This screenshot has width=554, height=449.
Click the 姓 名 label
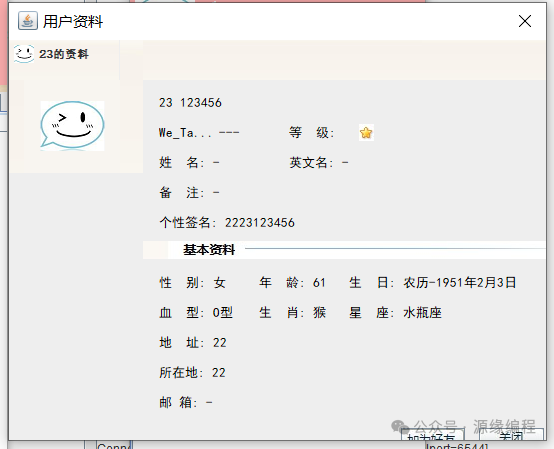(181, 163)
